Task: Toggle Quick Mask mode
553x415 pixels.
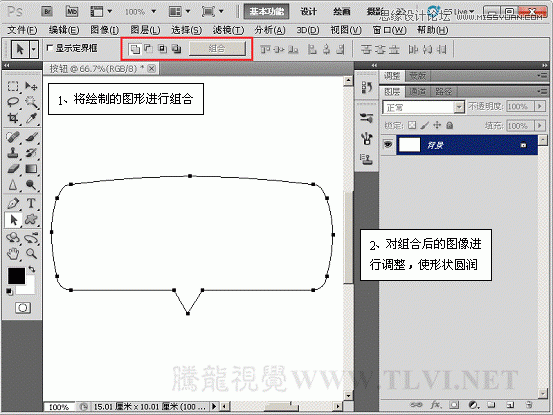Action: pos(23,308)
